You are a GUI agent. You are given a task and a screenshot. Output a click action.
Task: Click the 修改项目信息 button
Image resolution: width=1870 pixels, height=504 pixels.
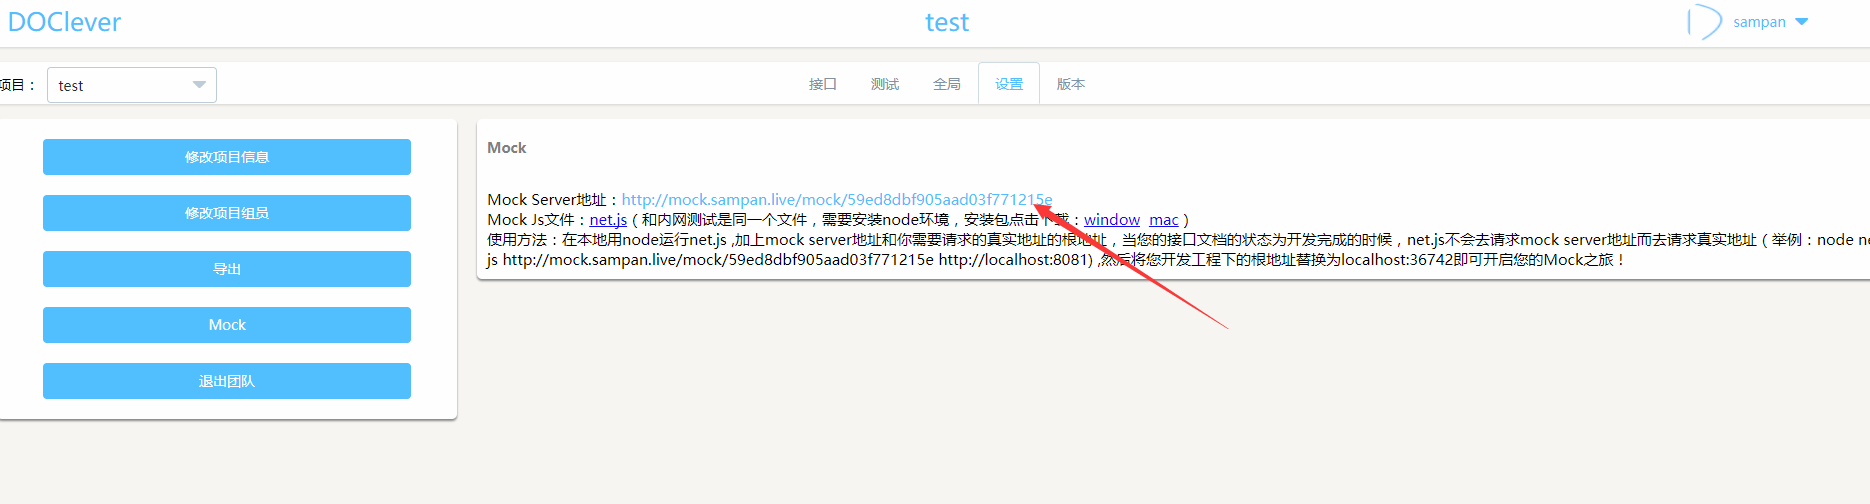(x=227, y=157)
